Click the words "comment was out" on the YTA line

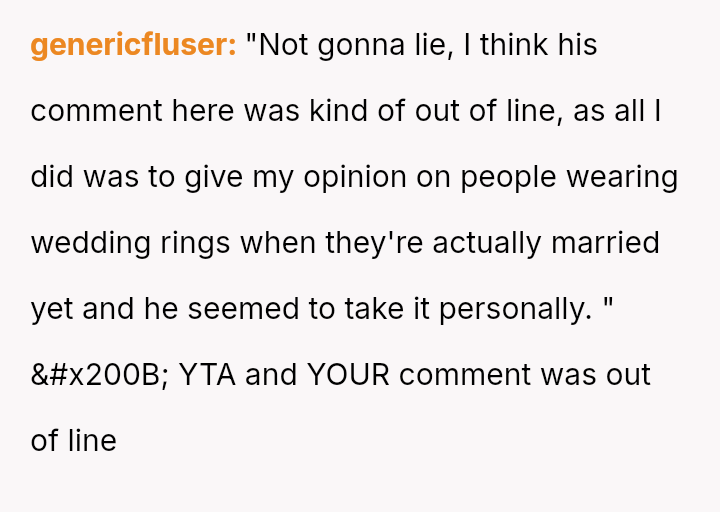tap(525, 375)
